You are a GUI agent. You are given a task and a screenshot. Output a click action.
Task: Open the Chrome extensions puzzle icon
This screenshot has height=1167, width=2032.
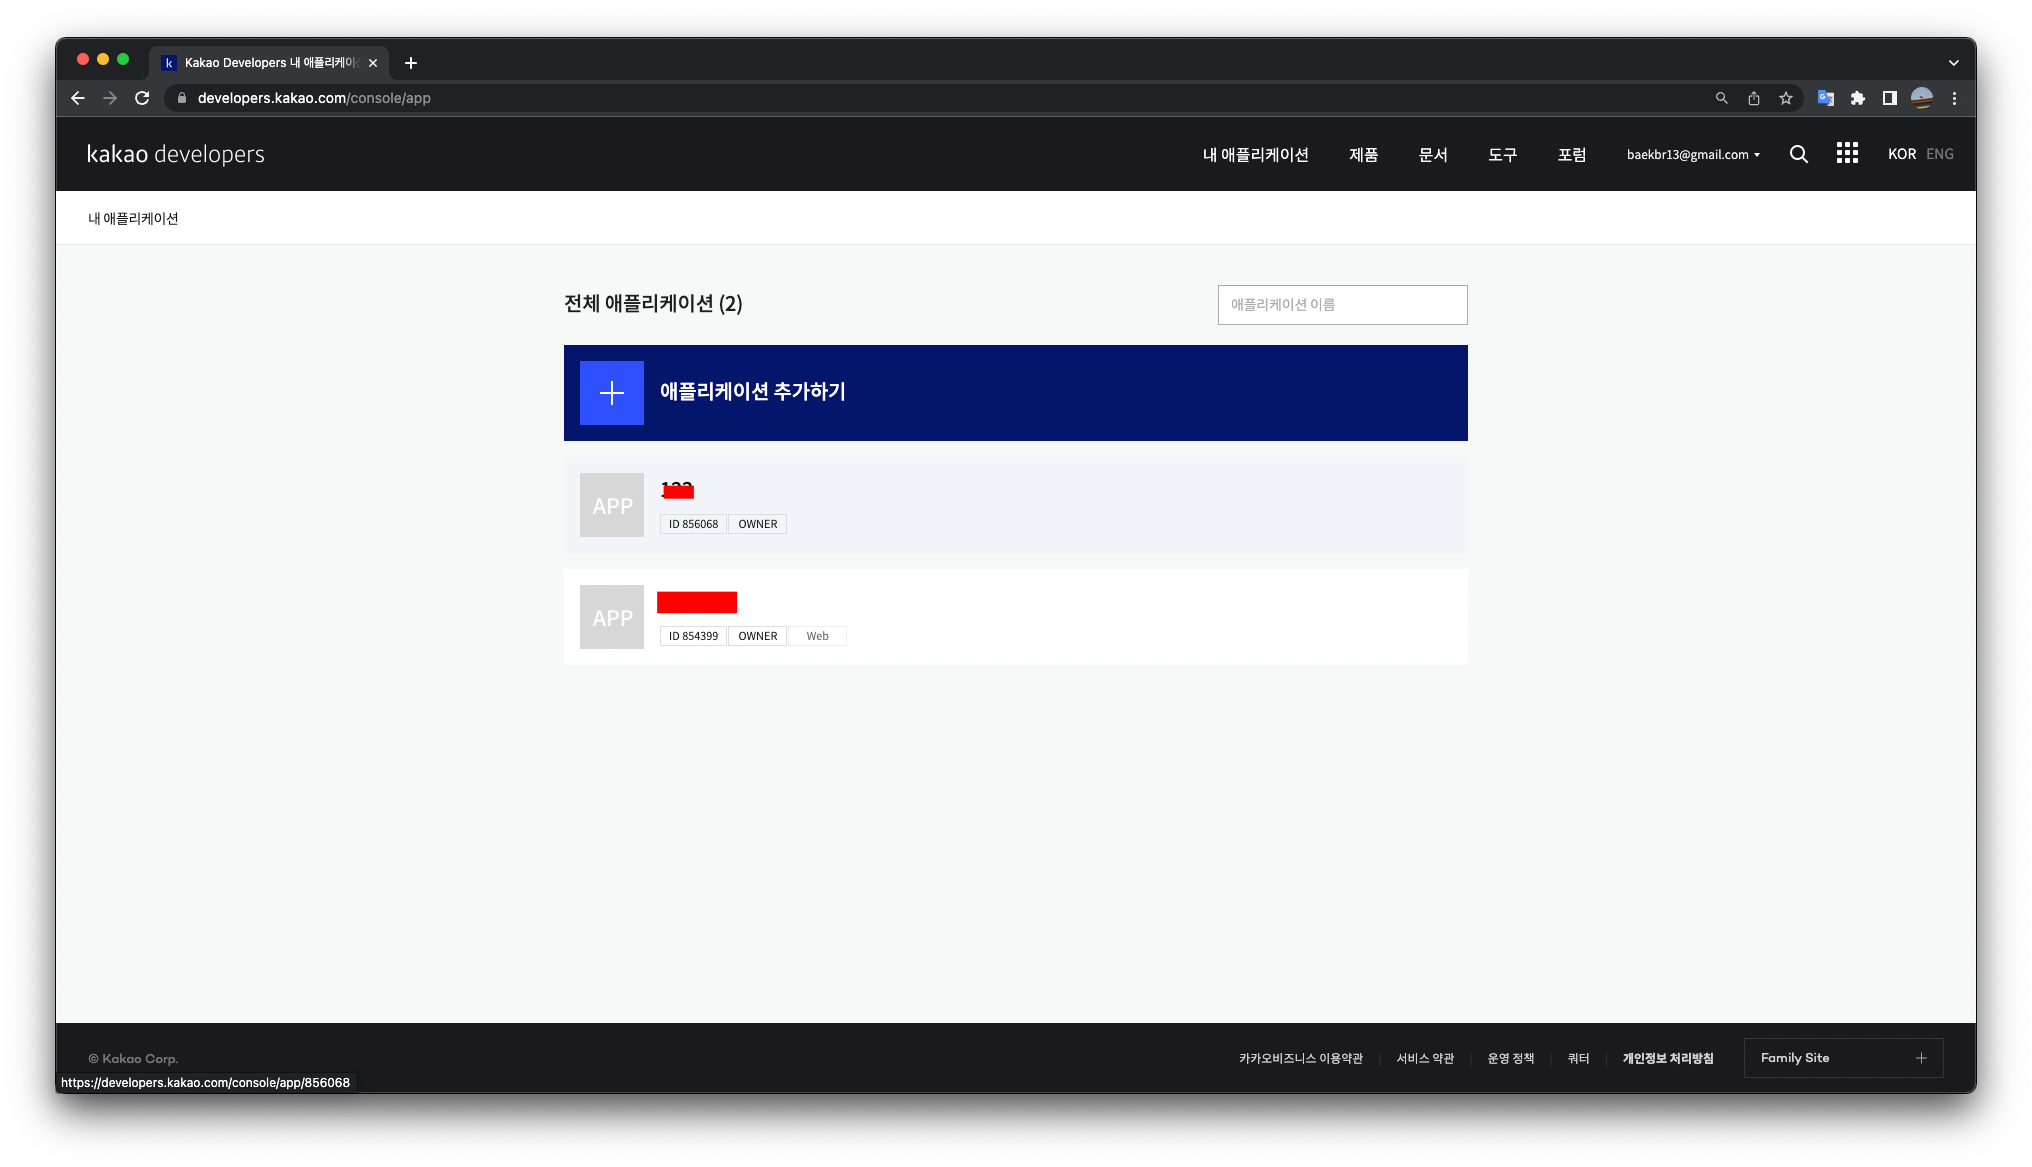(1858, 98)
